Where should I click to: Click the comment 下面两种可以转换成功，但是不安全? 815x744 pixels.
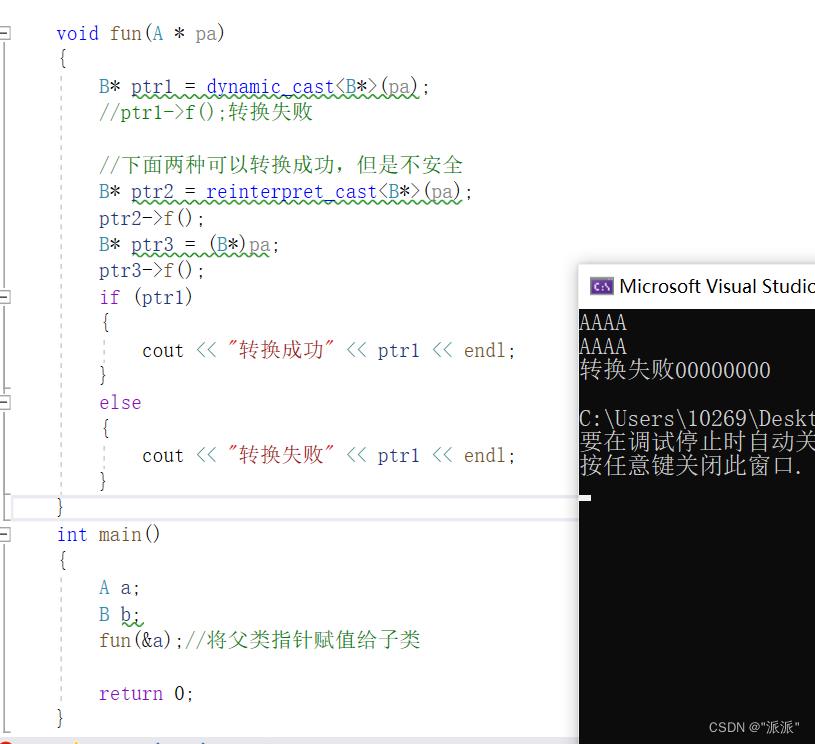pyautogui.click(x=281, y=165)
